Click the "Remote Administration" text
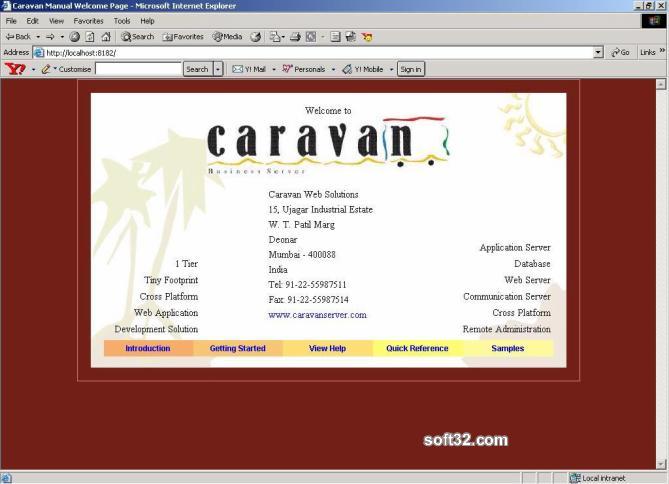This screenshot has height=484, width=669. point(506,329)
